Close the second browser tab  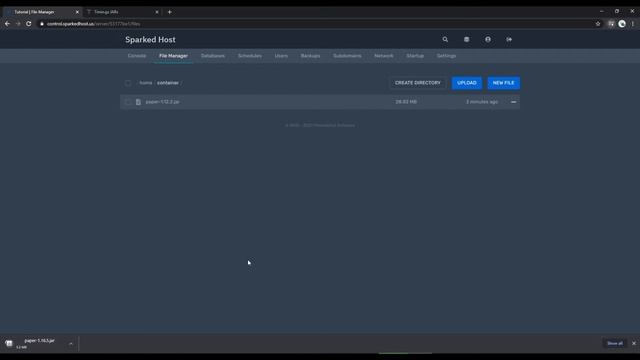[x=157, y=12]
